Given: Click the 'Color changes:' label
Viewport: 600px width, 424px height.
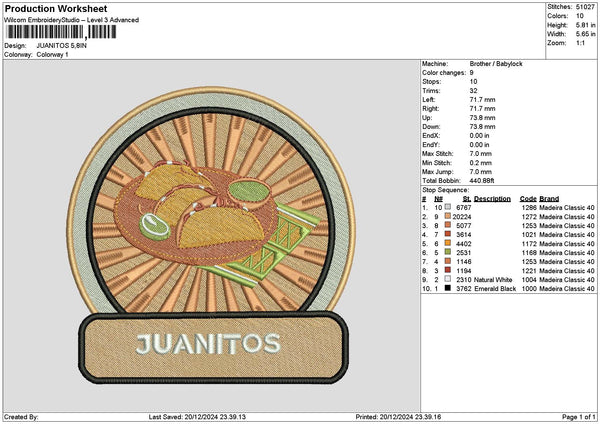Looking at the screenshot, I should tap(444, 73).
